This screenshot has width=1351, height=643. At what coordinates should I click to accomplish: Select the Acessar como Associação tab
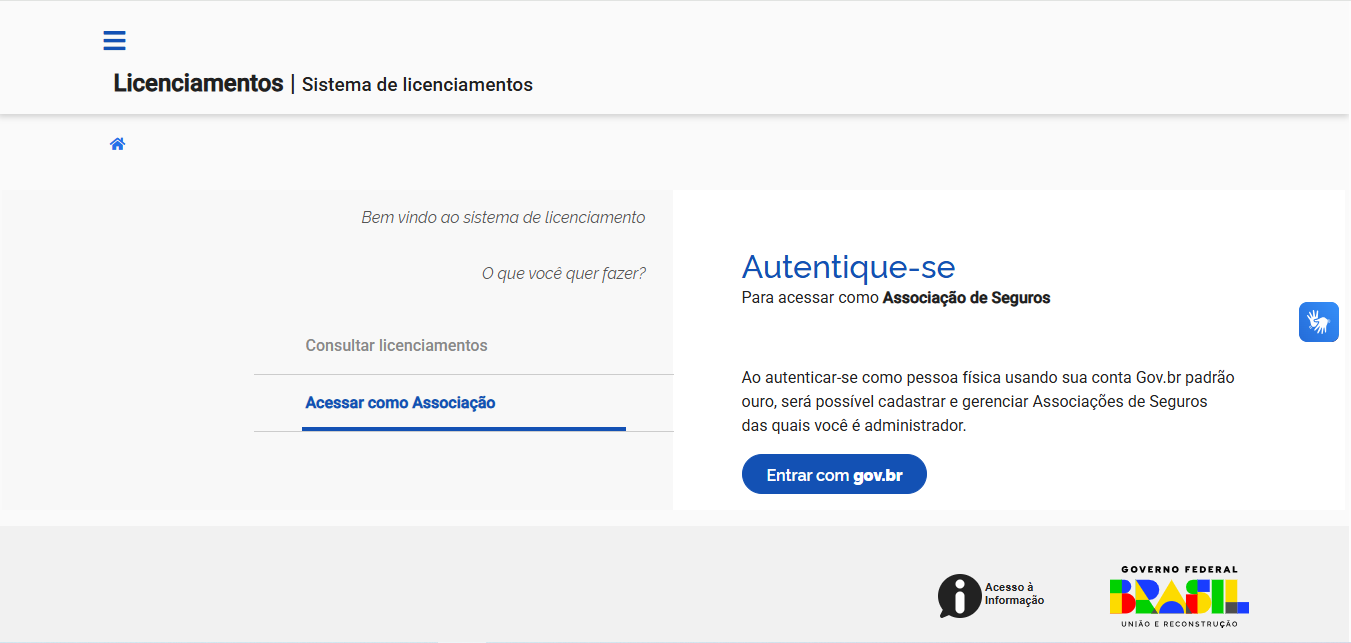(400, 403)
